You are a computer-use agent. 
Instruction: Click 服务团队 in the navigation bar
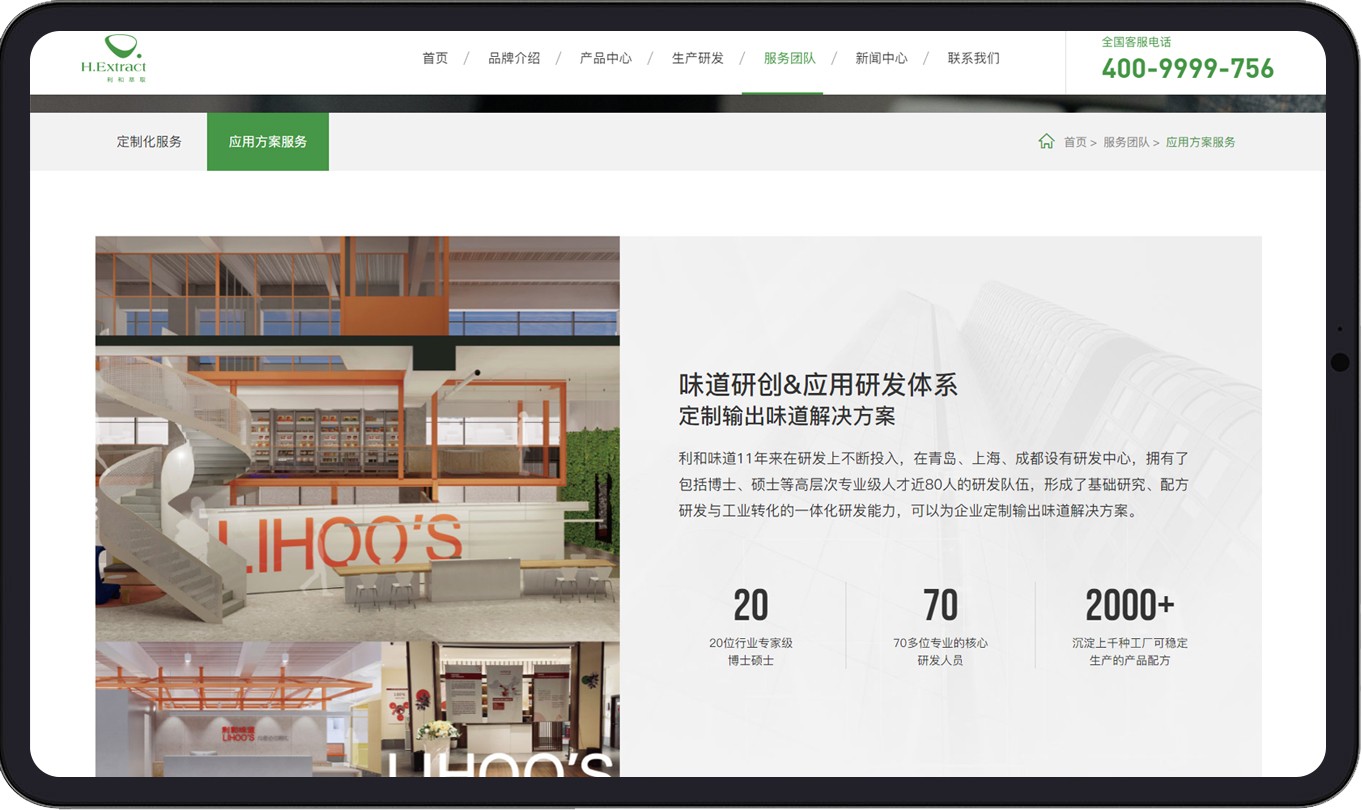789,59
